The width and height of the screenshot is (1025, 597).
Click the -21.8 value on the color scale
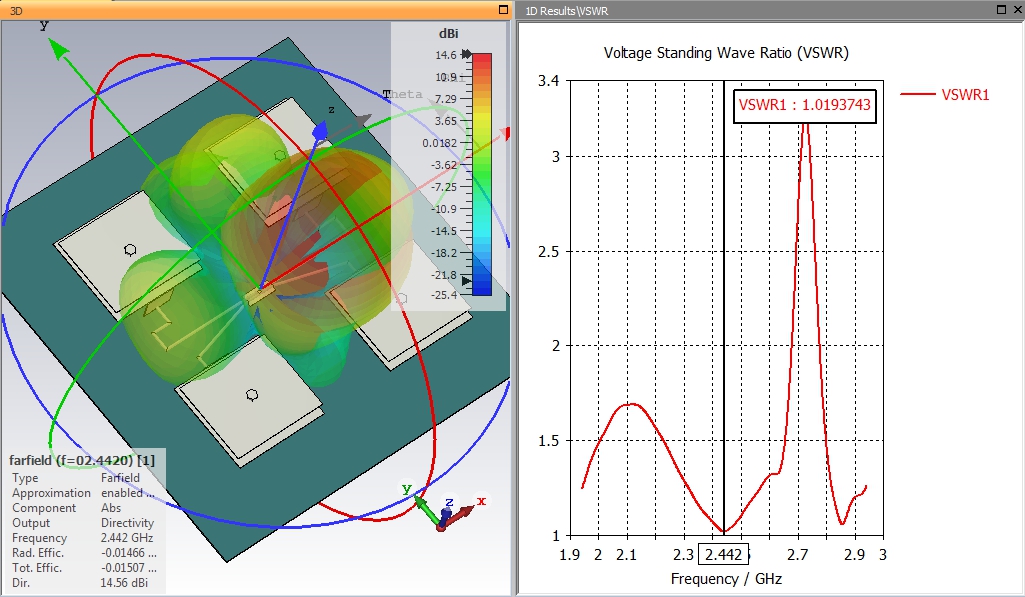click(x=444, y=275)
